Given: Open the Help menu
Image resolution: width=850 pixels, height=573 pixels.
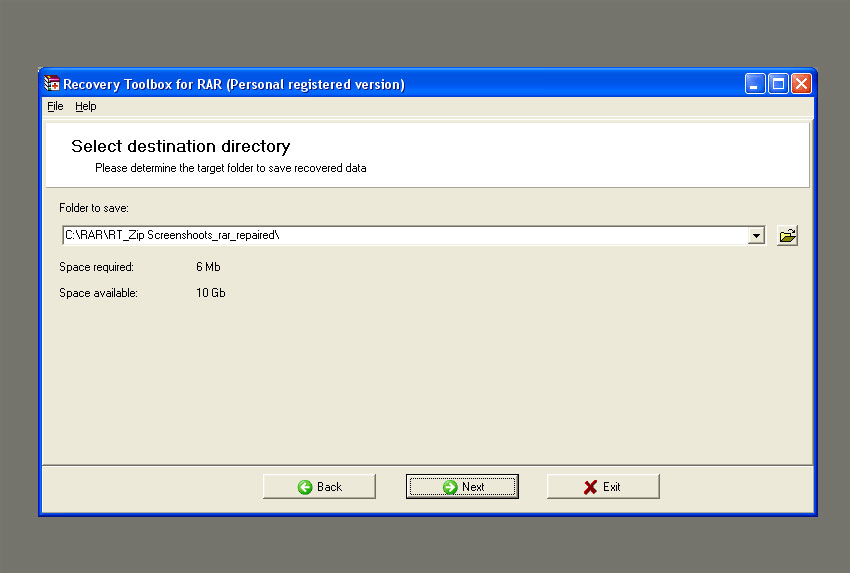Looking at the screenshot, I should click(86, 106).
